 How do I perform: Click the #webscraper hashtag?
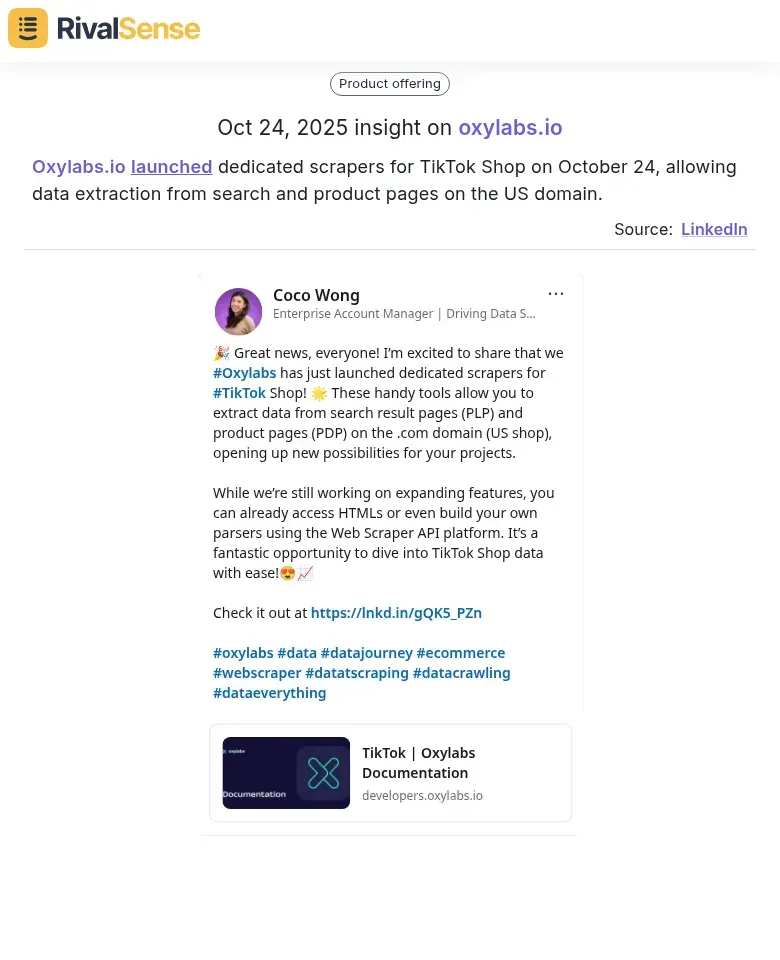257,673
